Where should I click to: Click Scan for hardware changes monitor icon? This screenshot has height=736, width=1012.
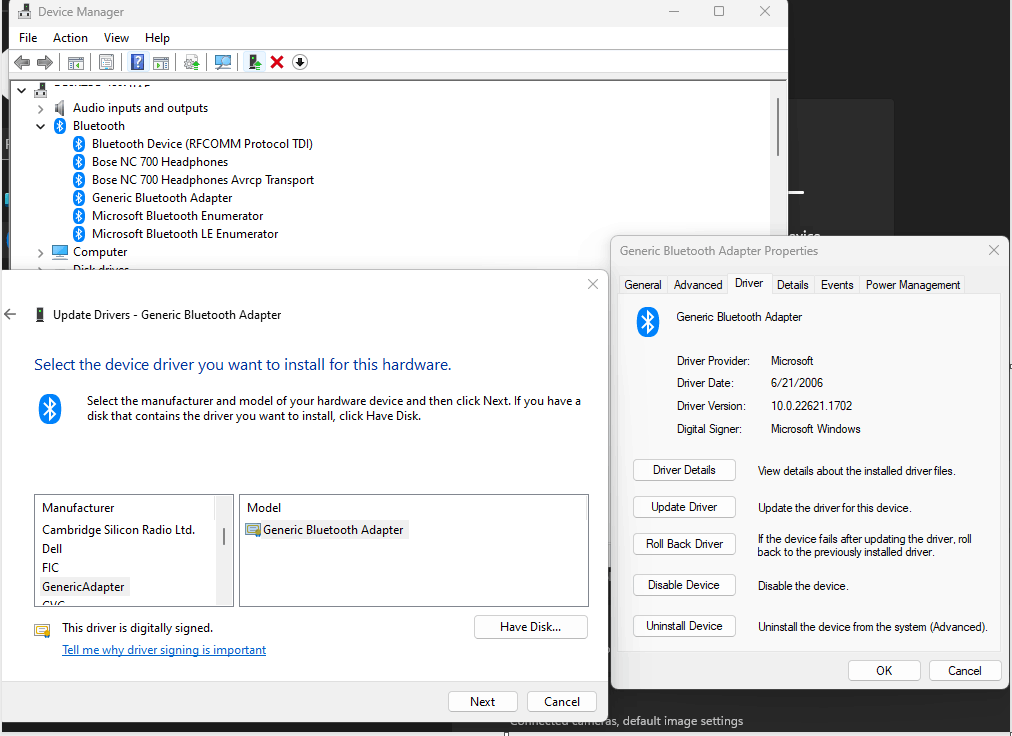pyautogui.click(x=223, y=62)
